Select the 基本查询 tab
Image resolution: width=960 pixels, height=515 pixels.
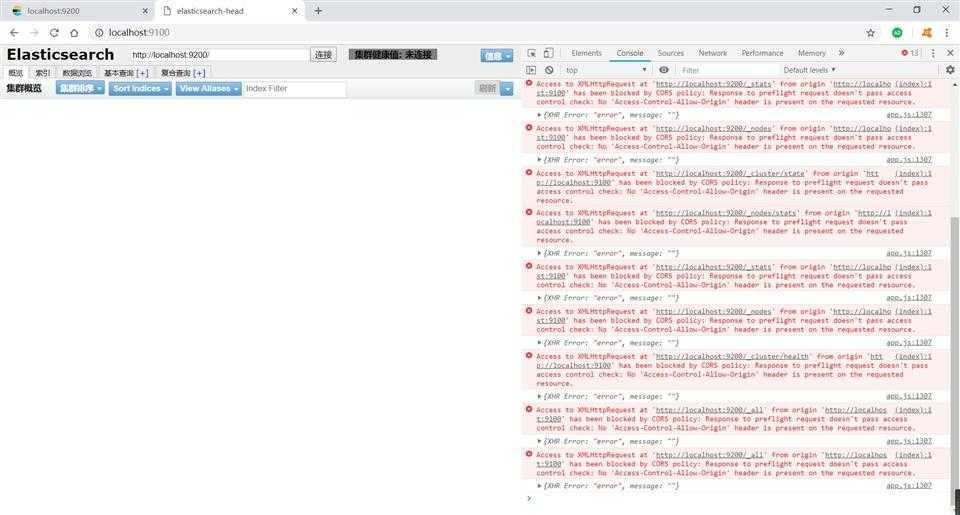118,73
